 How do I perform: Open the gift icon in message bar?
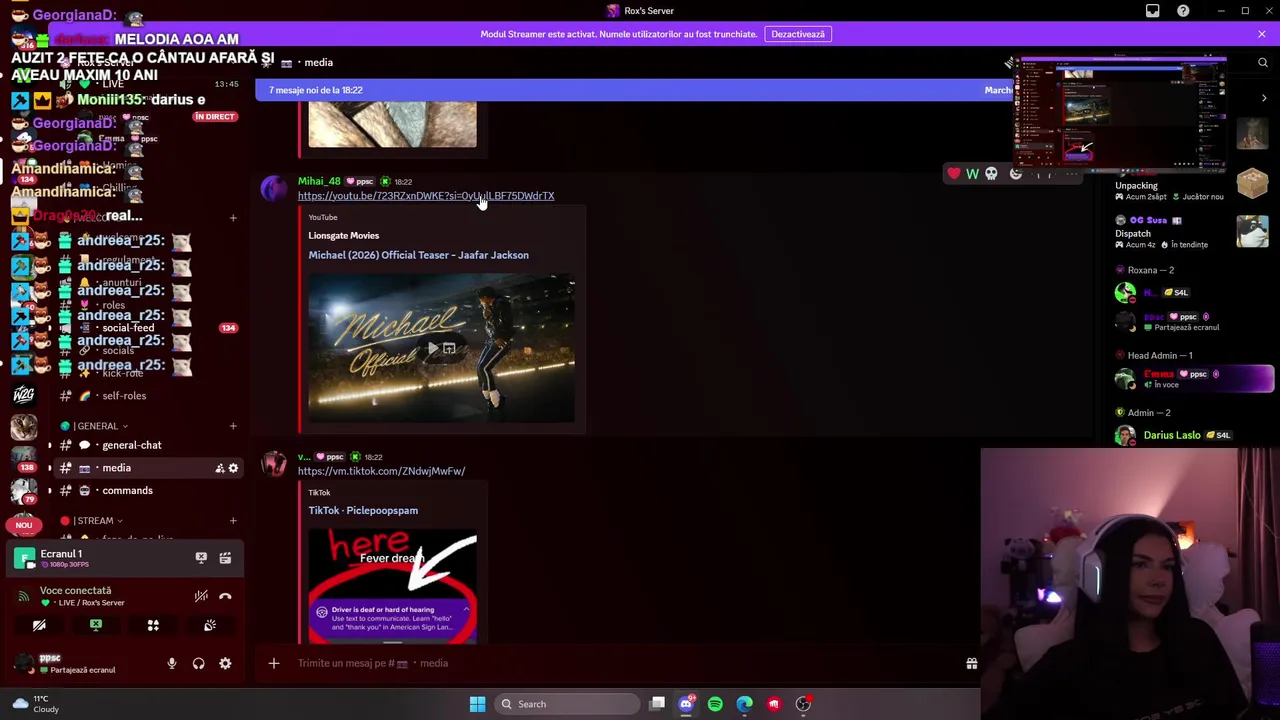click(x=971, y=663)
